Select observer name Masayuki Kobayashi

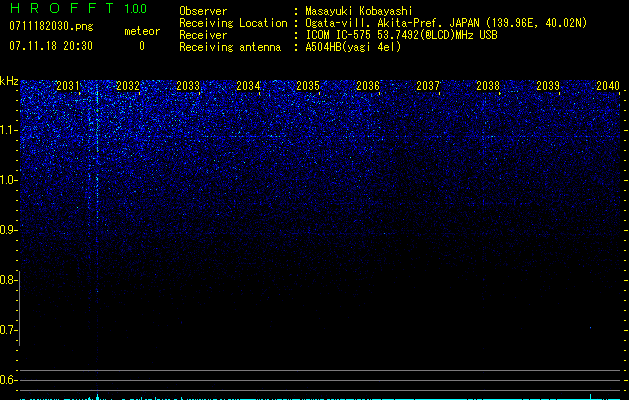click(359, 11)
